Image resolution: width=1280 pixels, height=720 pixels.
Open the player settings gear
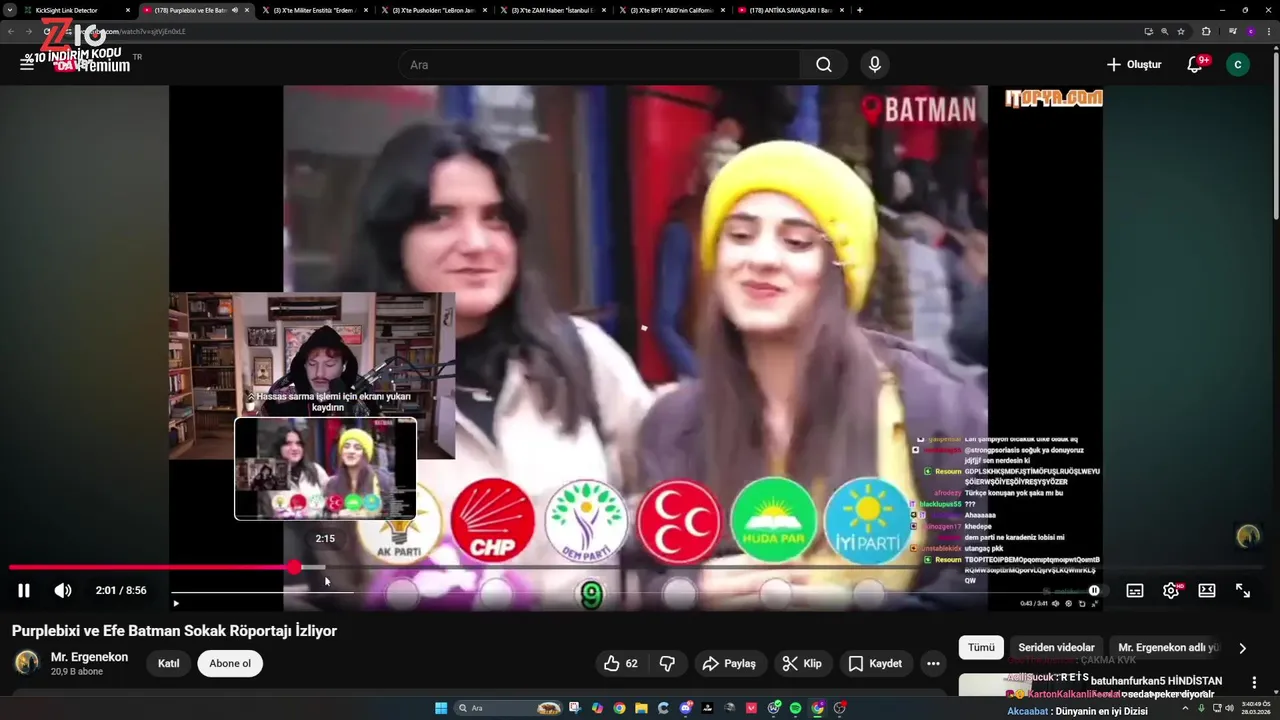point(1171,590)
